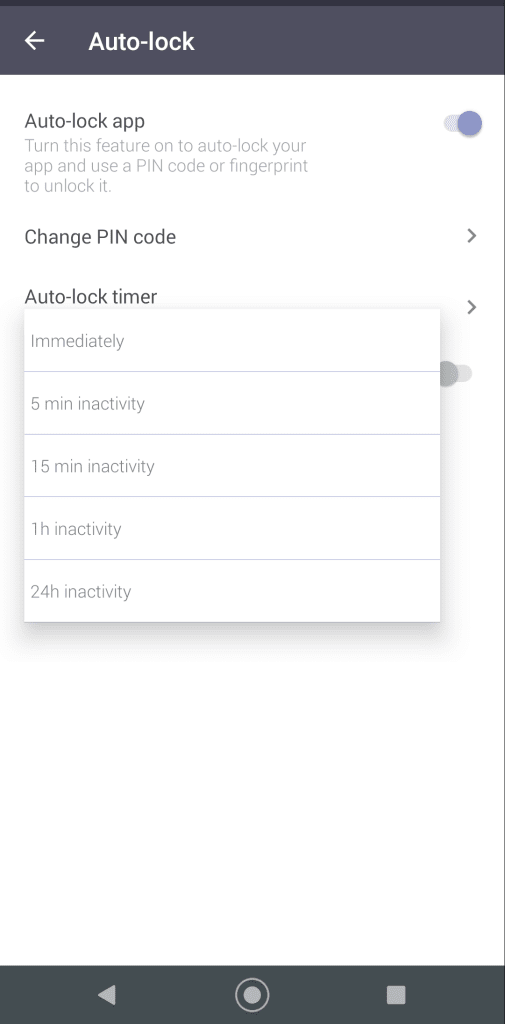The width and height of the screenshot is (505, 1024).
Task: Toggle the Auto-lock app switch
Action: click(x=463, y=123)
